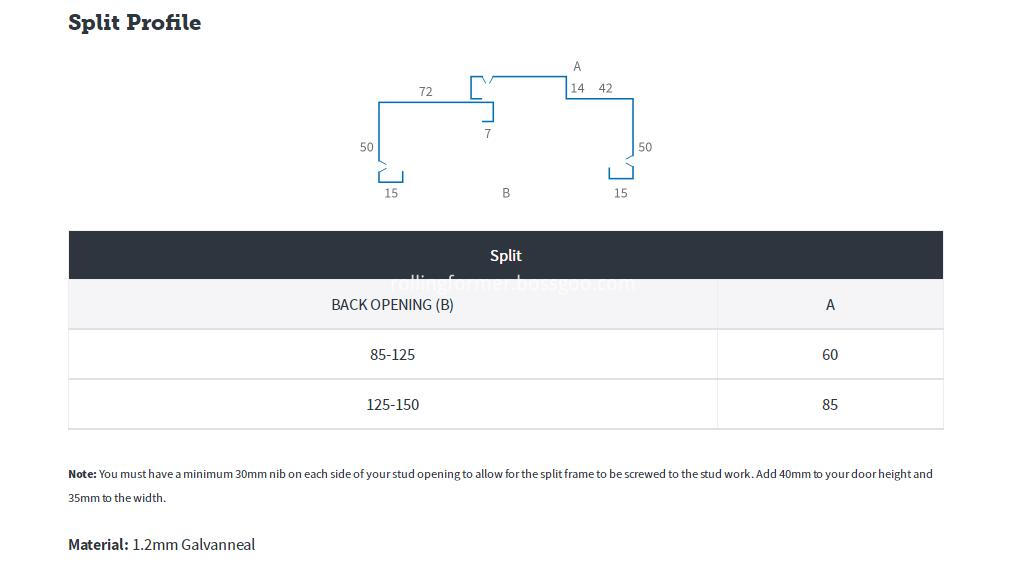Image resolution: width=1026 pixels, height=570 pixels.
Task: Click the 1.2mm Galvanneal text
Action: [194, 544]
